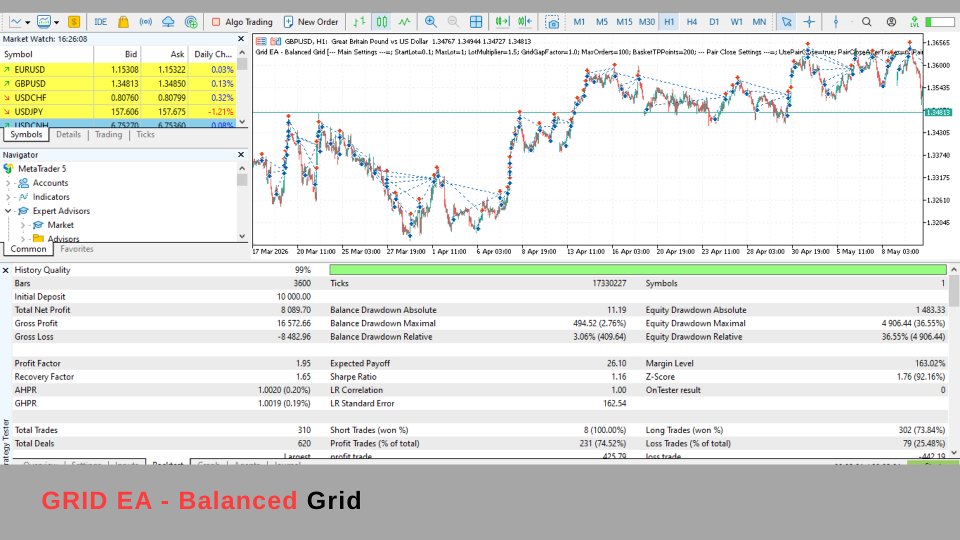Zoom out on the chart
Viewport: 960px width, 540px height.
[453, 22]
